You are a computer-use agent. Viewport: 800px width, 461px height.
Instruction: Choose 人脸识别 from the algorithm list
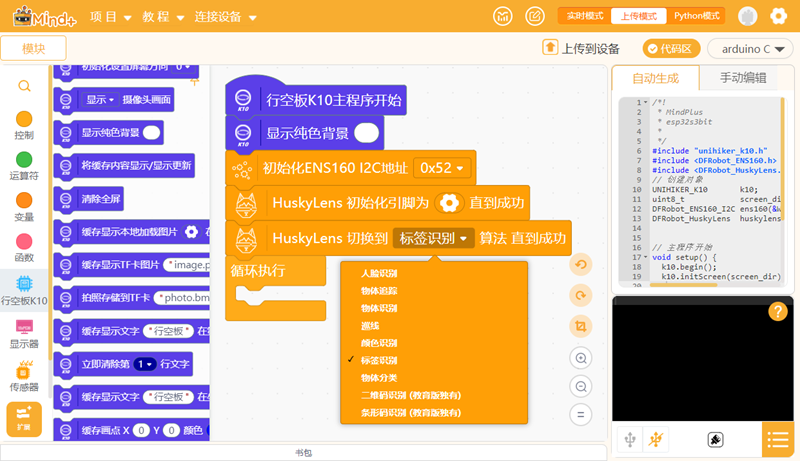(x=379, y=273)
